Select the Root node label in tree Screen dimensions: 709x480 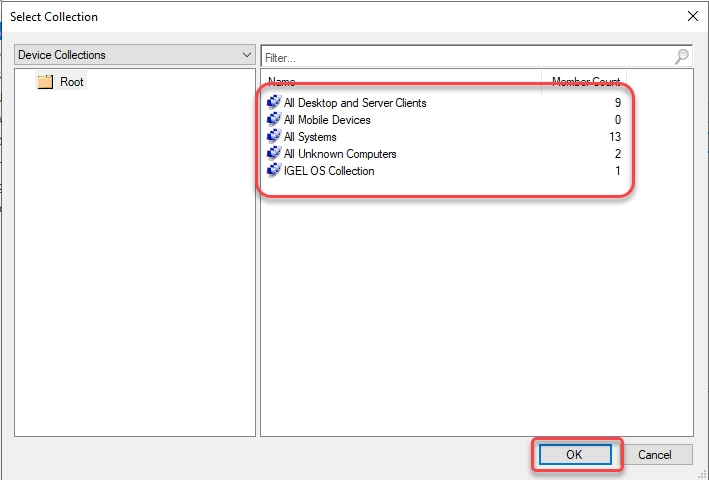pyautogui.click(x=72, y=82)
